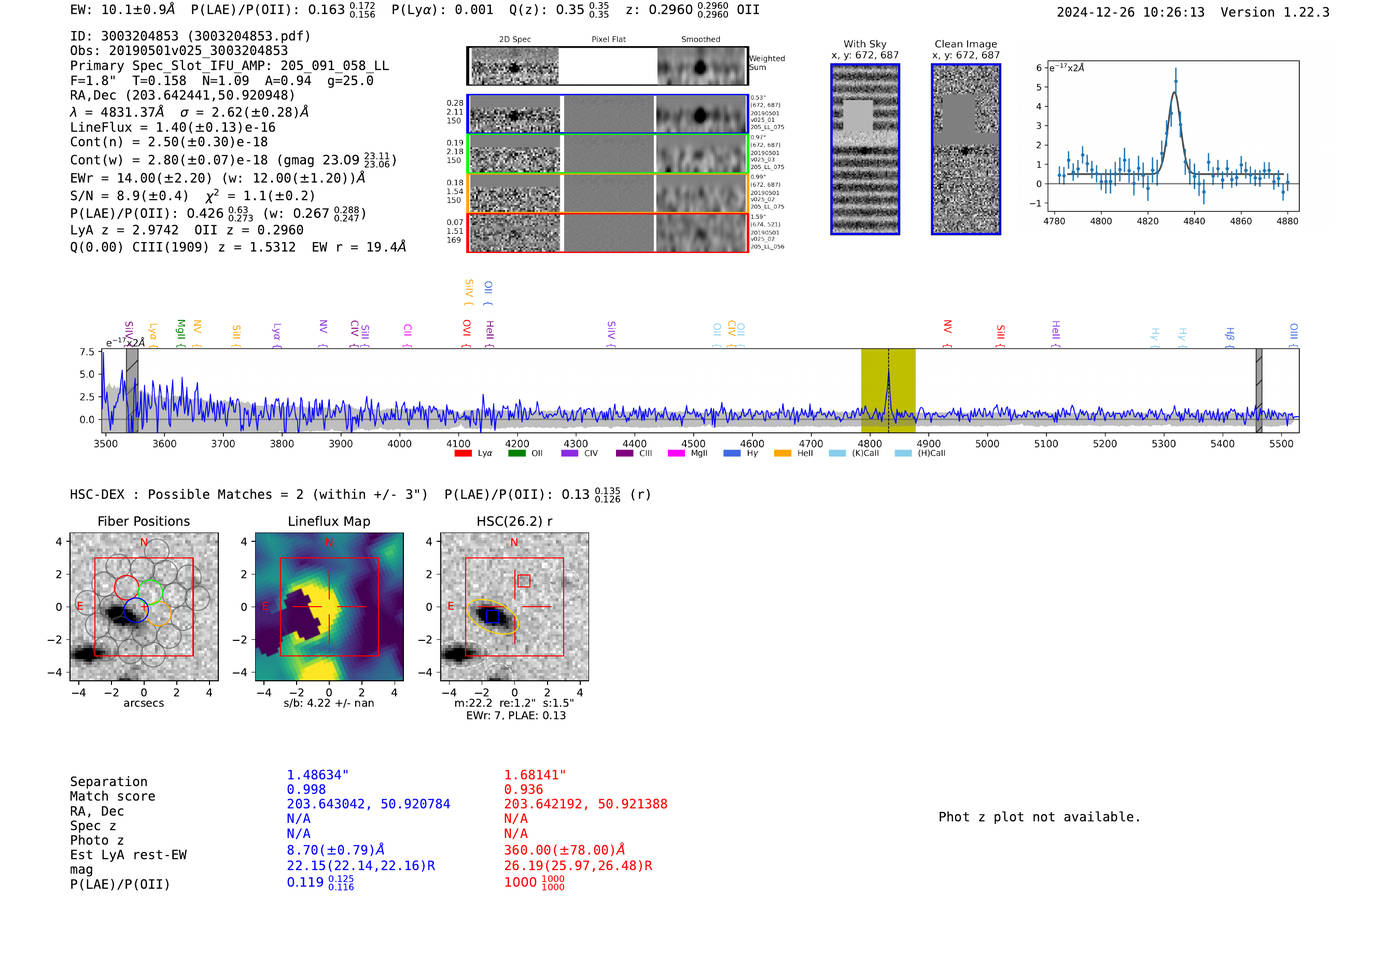Click the red NV line marker label

(948, 333)
